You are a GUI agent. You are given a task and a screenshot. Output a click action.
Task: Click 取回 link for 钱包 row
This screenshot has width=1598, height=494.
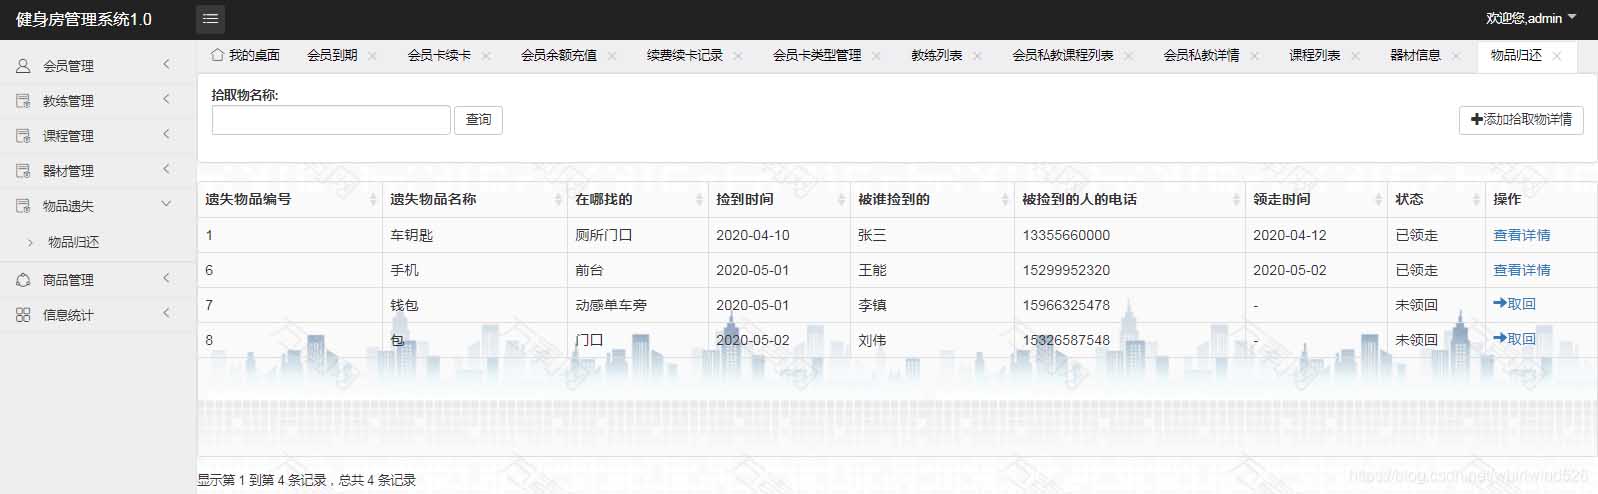click(1514, 304)
